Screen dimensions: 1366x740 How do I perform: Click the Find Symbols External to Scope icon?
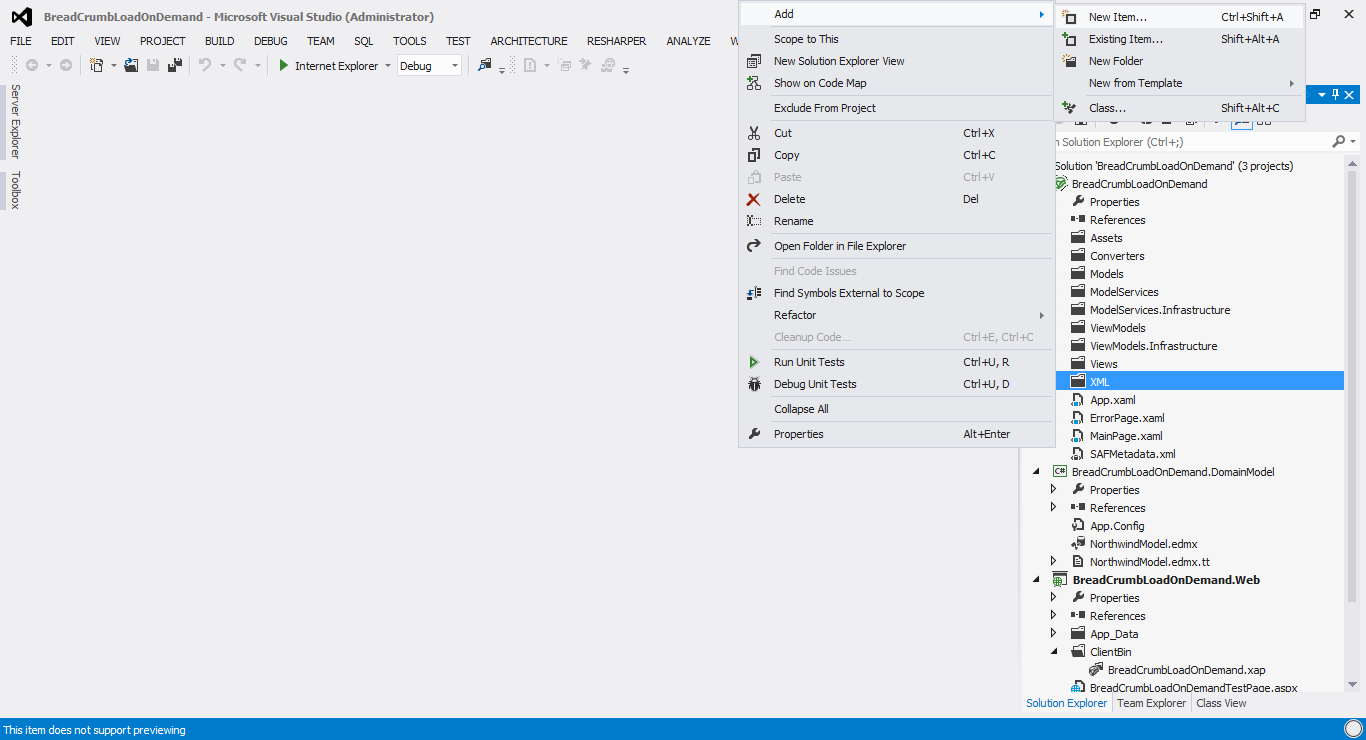pyautogui.click(x=754, y=293)
